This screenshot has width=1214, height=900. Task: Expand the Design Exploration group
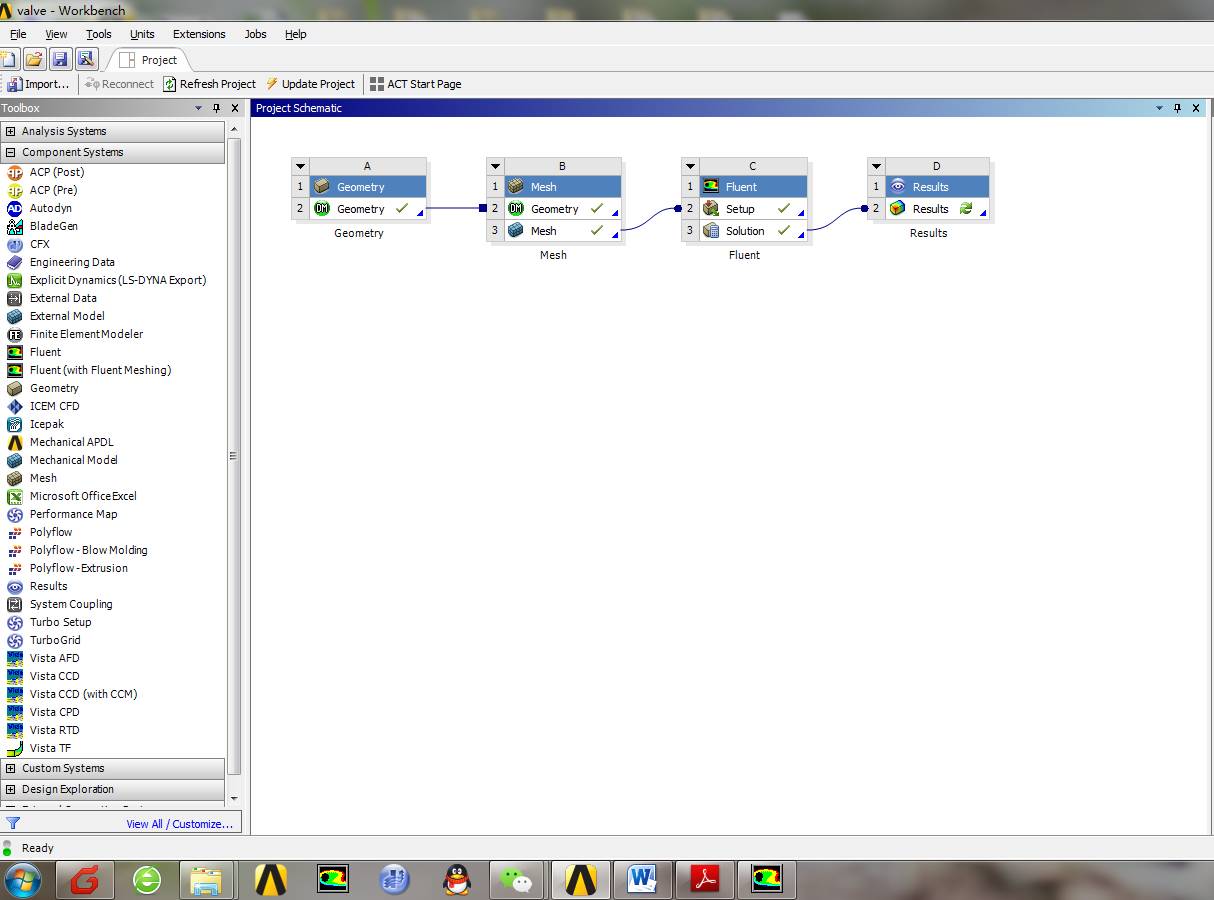pyautogui.click(x=10, y=789)
